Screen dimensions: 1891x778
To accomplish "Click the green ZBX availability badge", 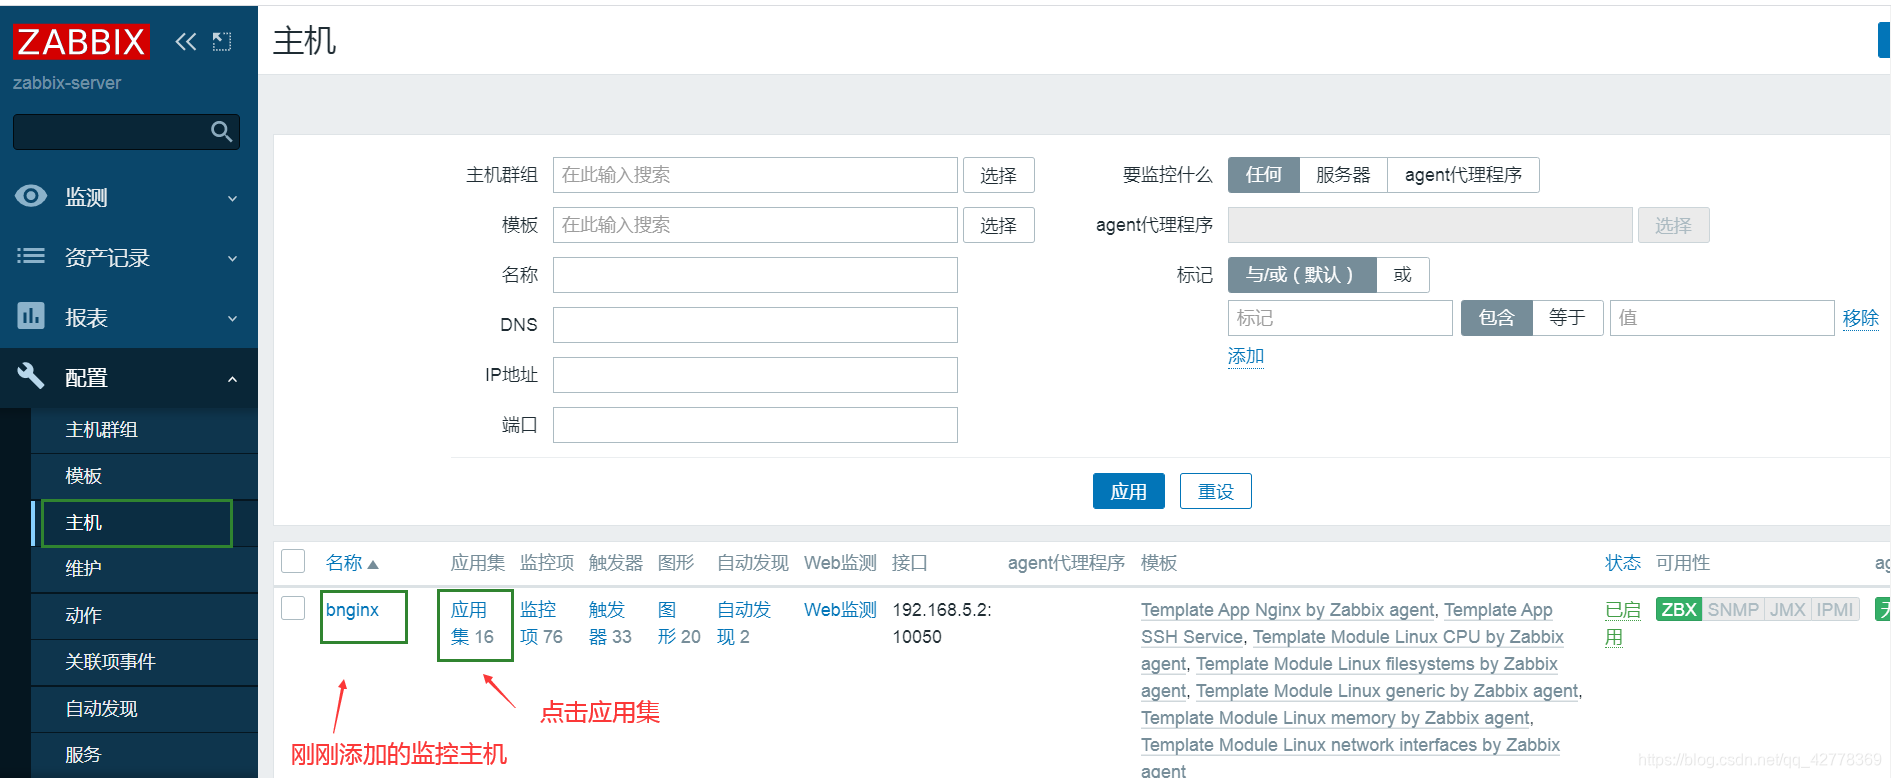I will click(1679, 610).
